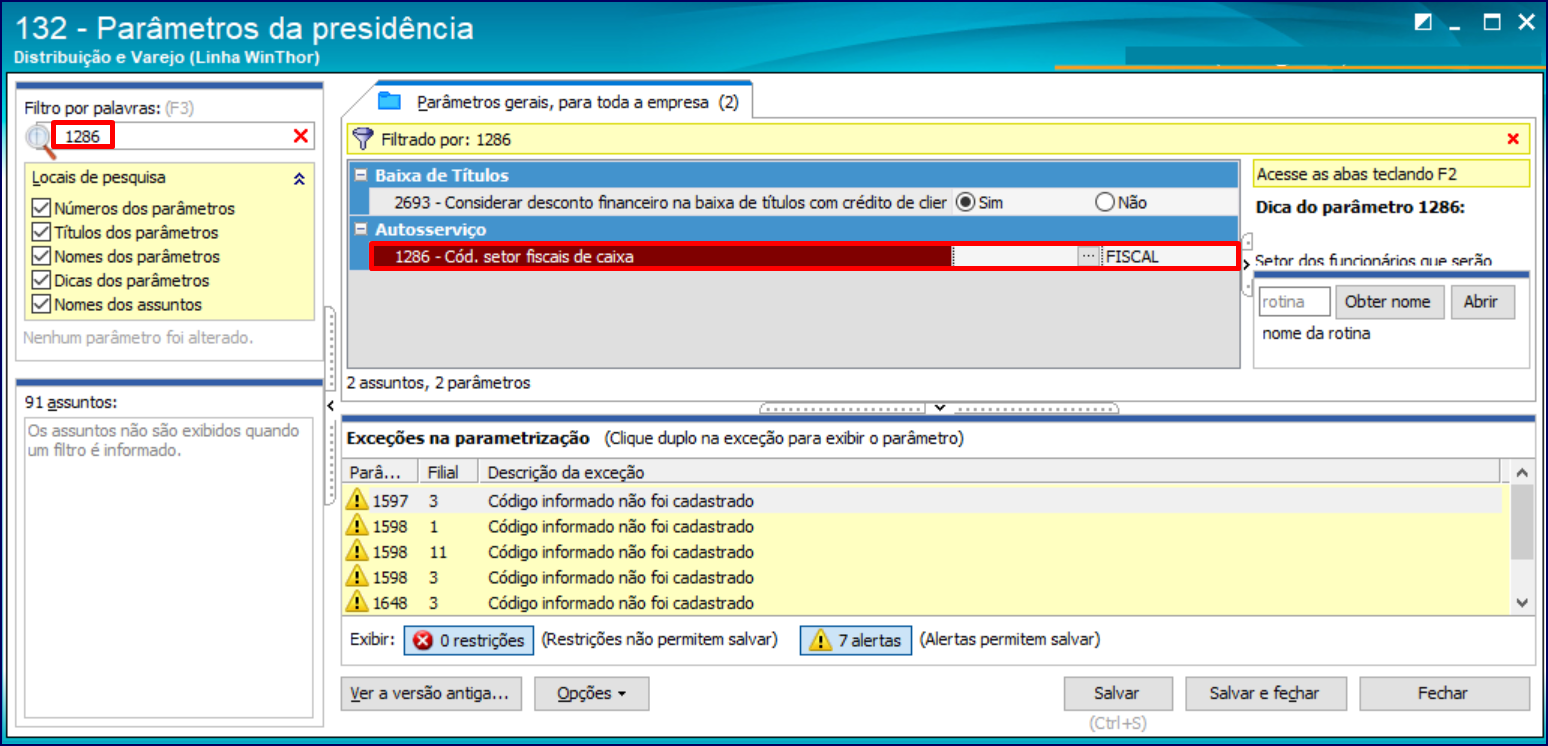Sort by 'Descrição da exceção' header
The width and height of the screenshot is (1548, 746).
990,472
